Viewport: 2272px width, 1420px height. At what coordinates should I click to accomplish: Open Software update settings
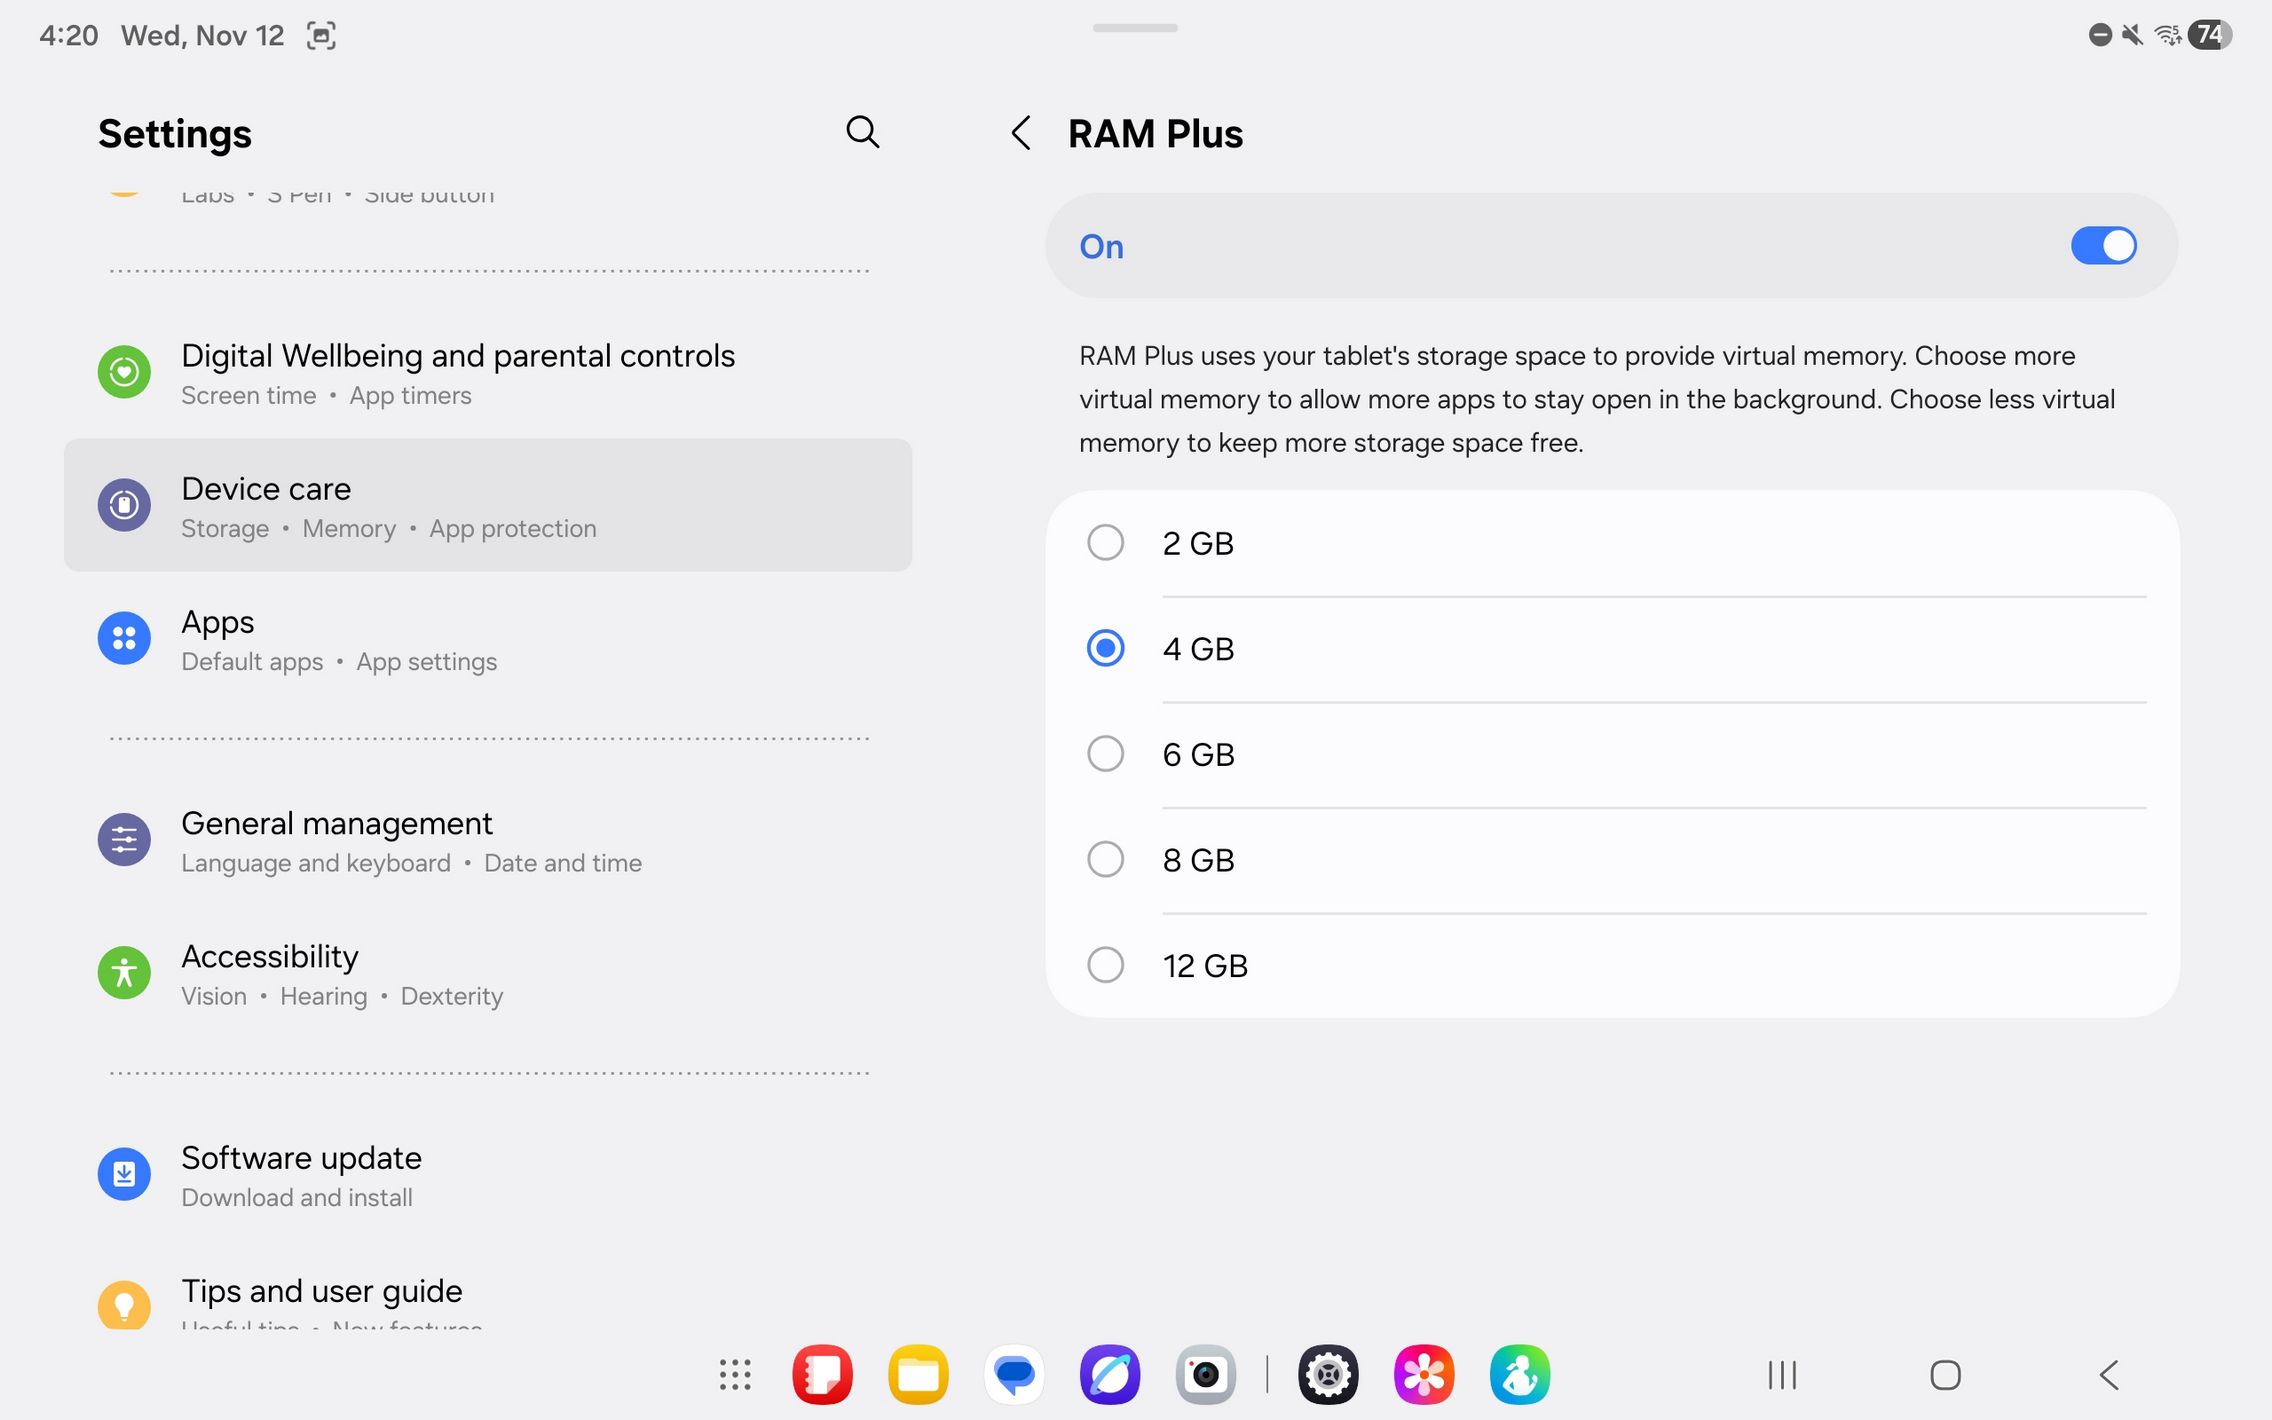[300, 1175]
